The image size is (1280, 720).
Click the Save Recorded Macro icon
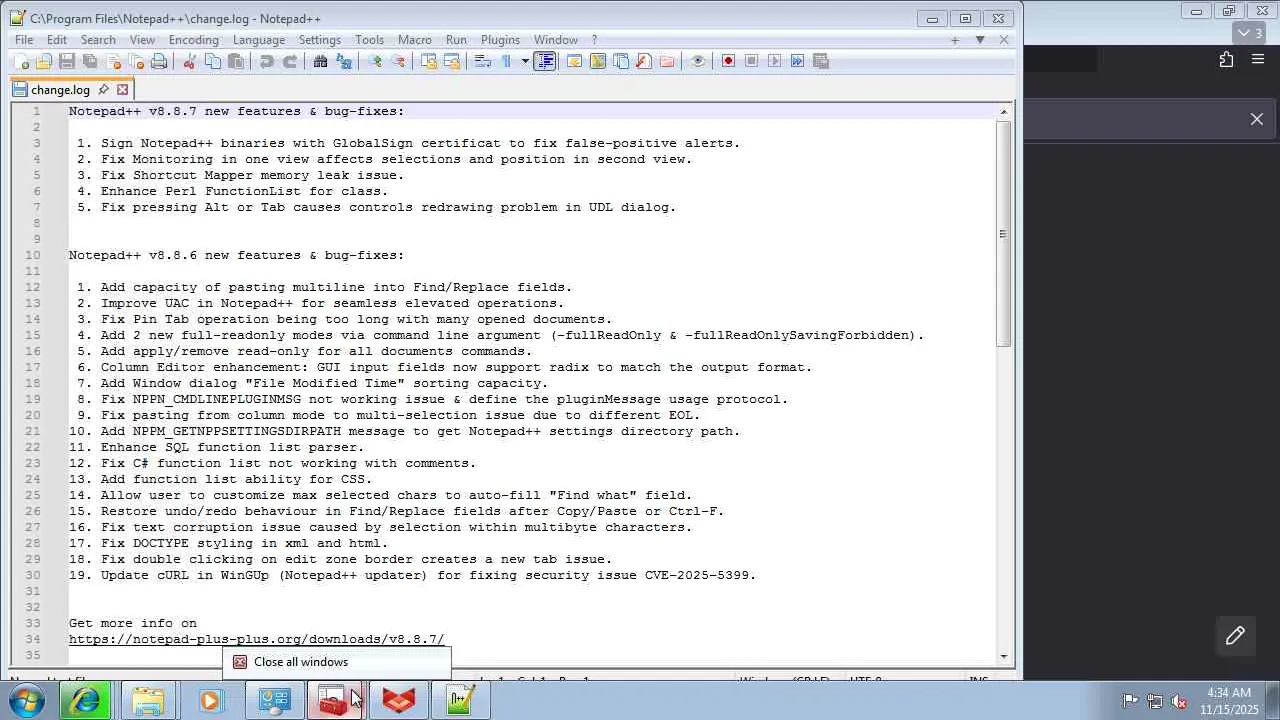point(821,61)
